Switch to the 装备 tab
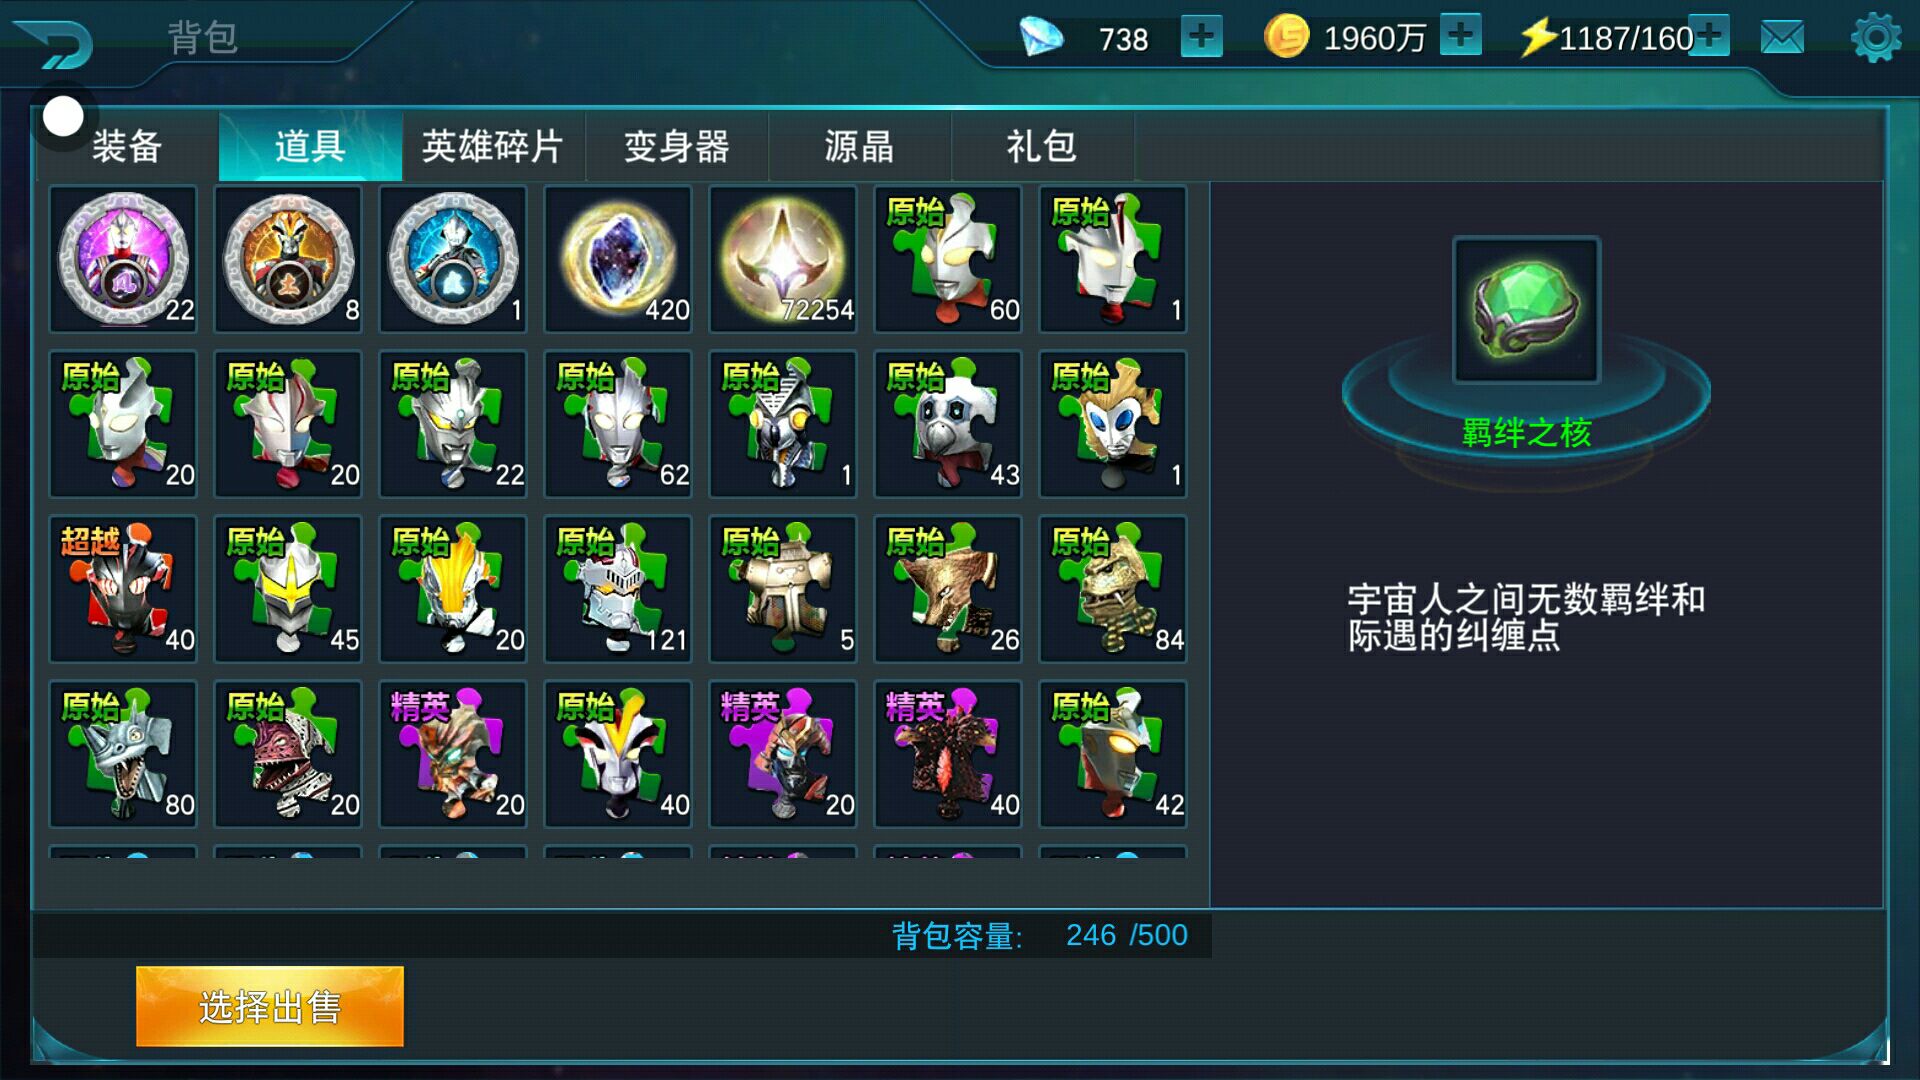This screenshot has width=1920, height=1080. point(127,146)
